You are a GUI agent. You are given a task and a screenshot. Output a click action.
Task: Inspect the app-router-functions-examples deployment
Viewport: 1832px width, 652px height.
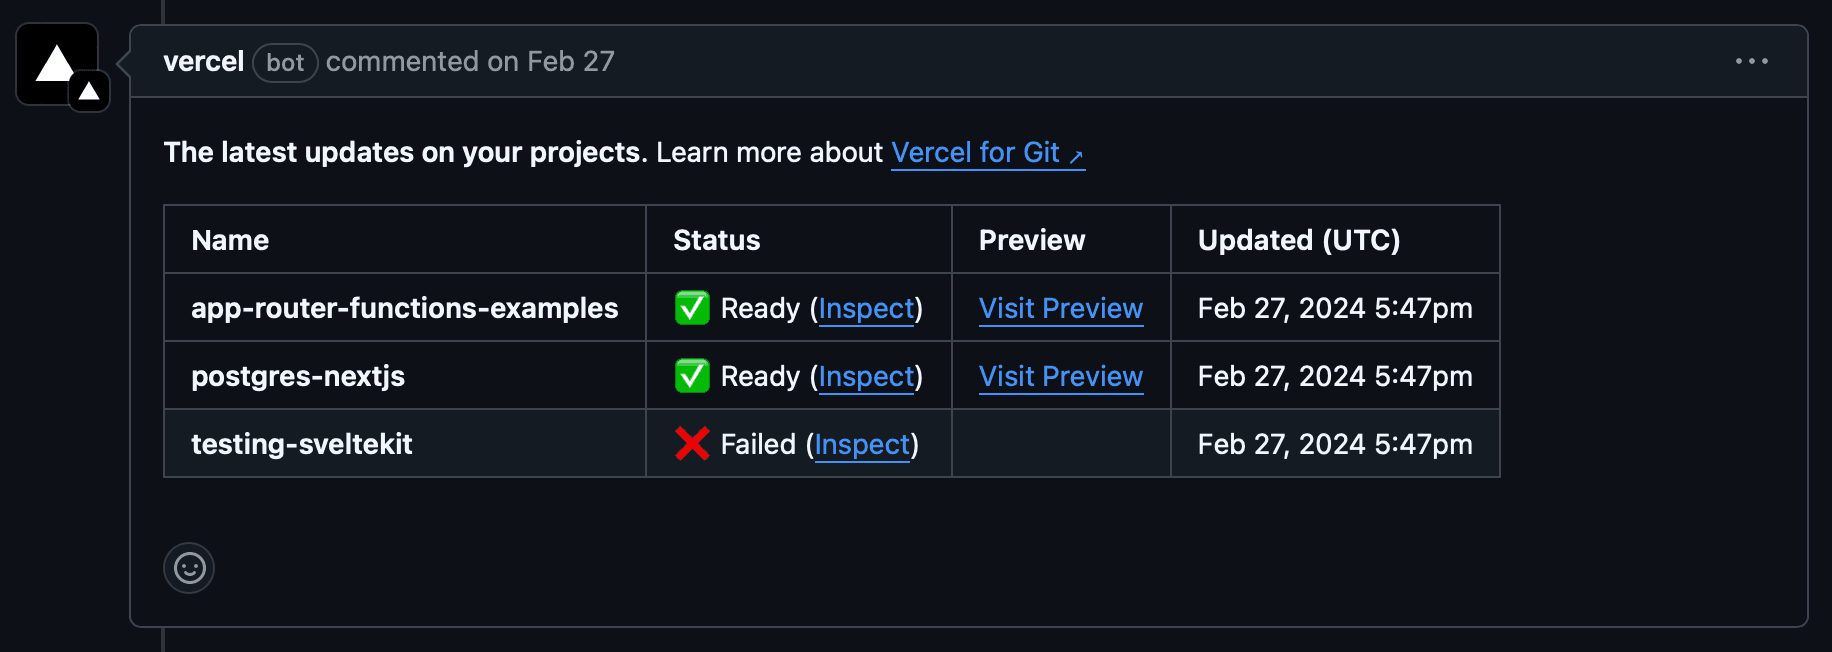coord(866,308)
